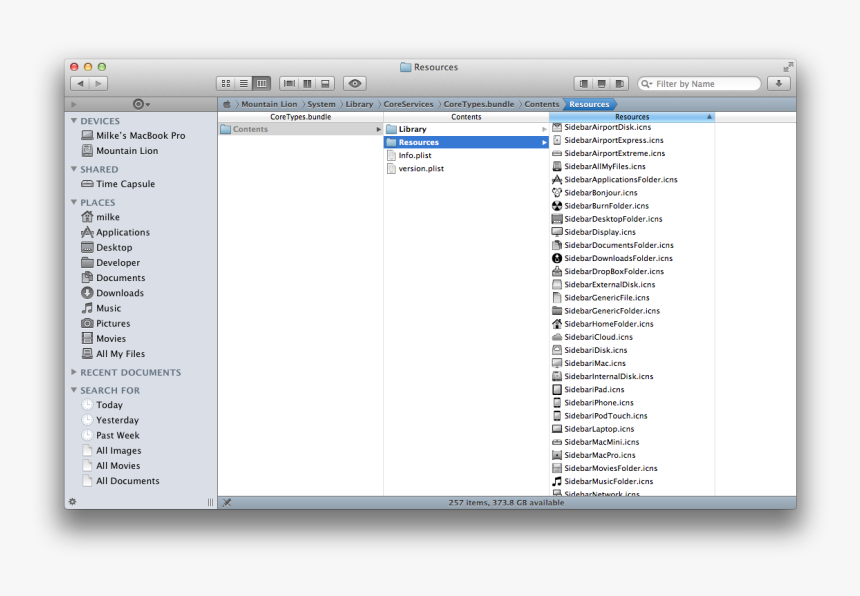Select Contents folder in CoreTypes.bundle column
This screenshot has height=596, width=860.
pyautogui.click(x=301, y=129)
